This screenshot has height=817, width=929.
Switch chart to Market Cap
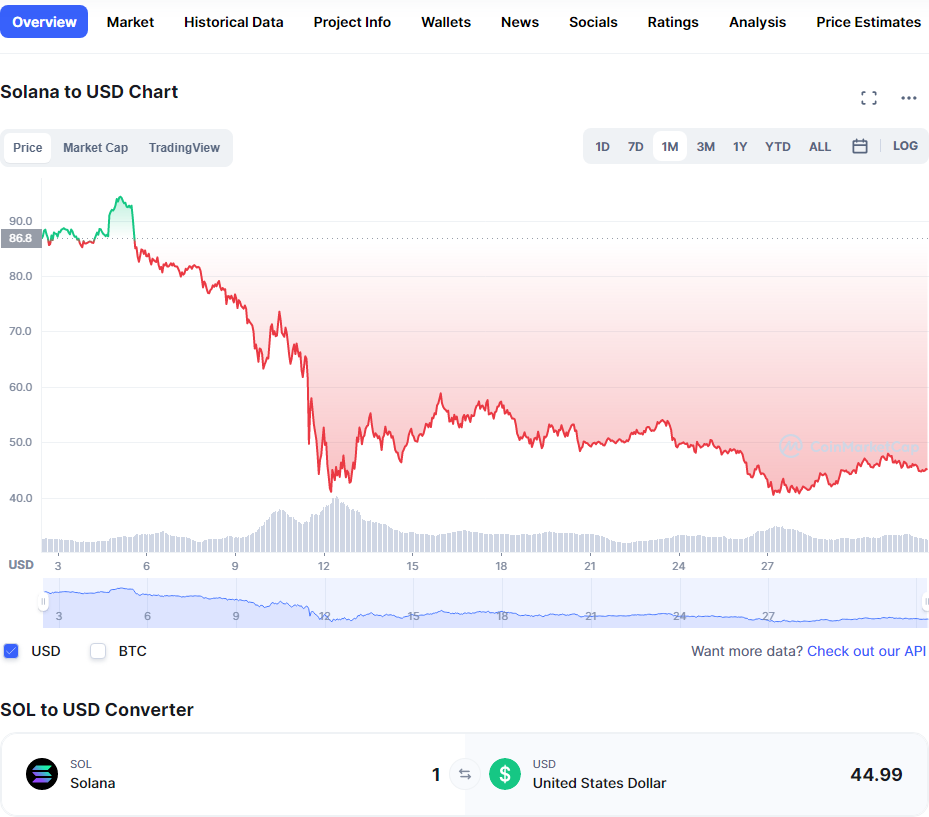coord(95,148)
